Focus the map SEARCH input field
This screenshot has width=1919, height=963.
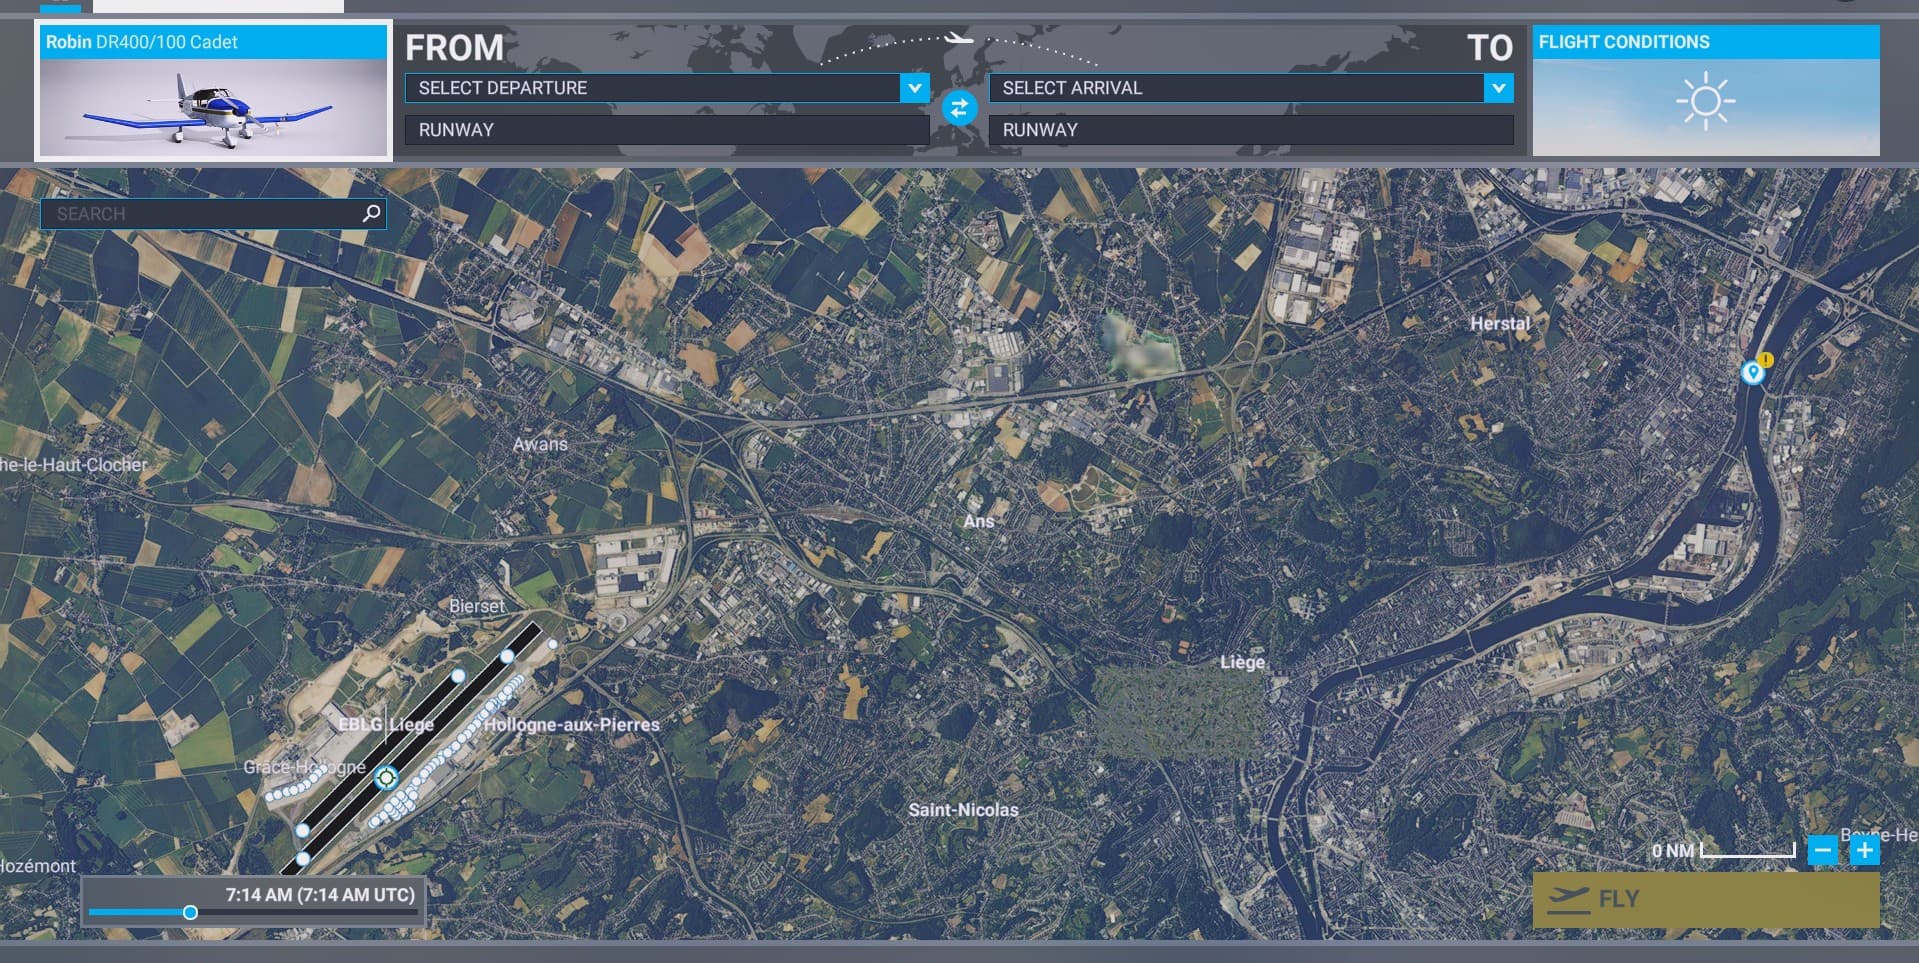click(200, 214)
